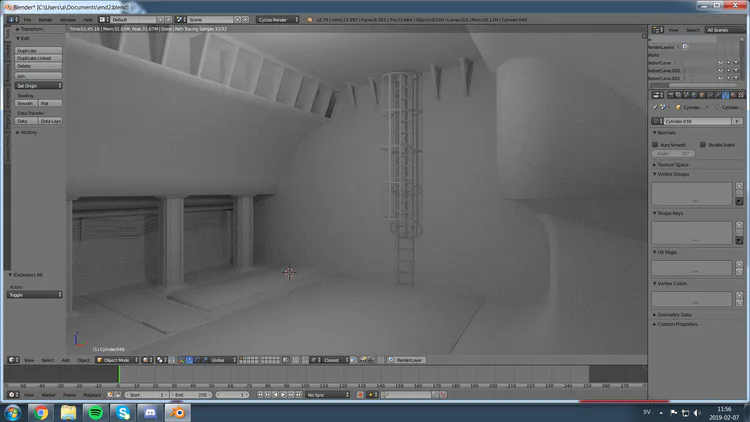
Task: Open the Material properties tab
Action: 733,95
